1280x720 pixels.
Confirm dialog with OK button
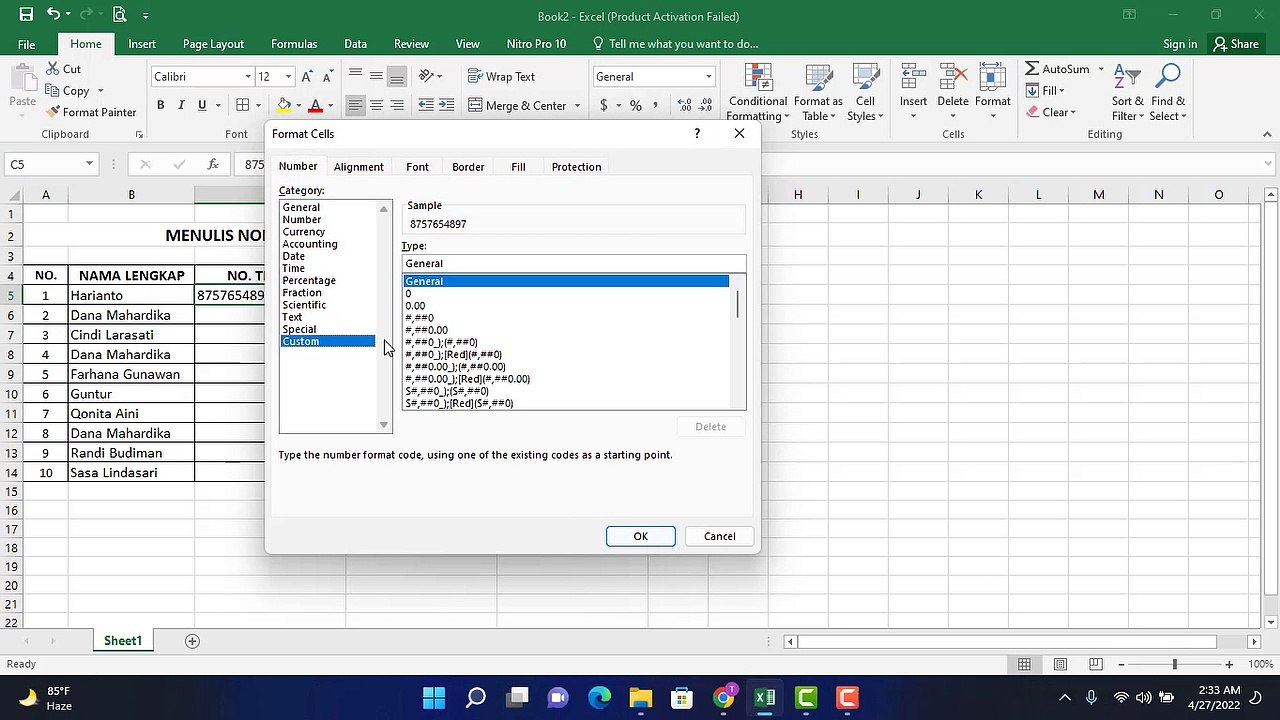(x=641, y=536)
